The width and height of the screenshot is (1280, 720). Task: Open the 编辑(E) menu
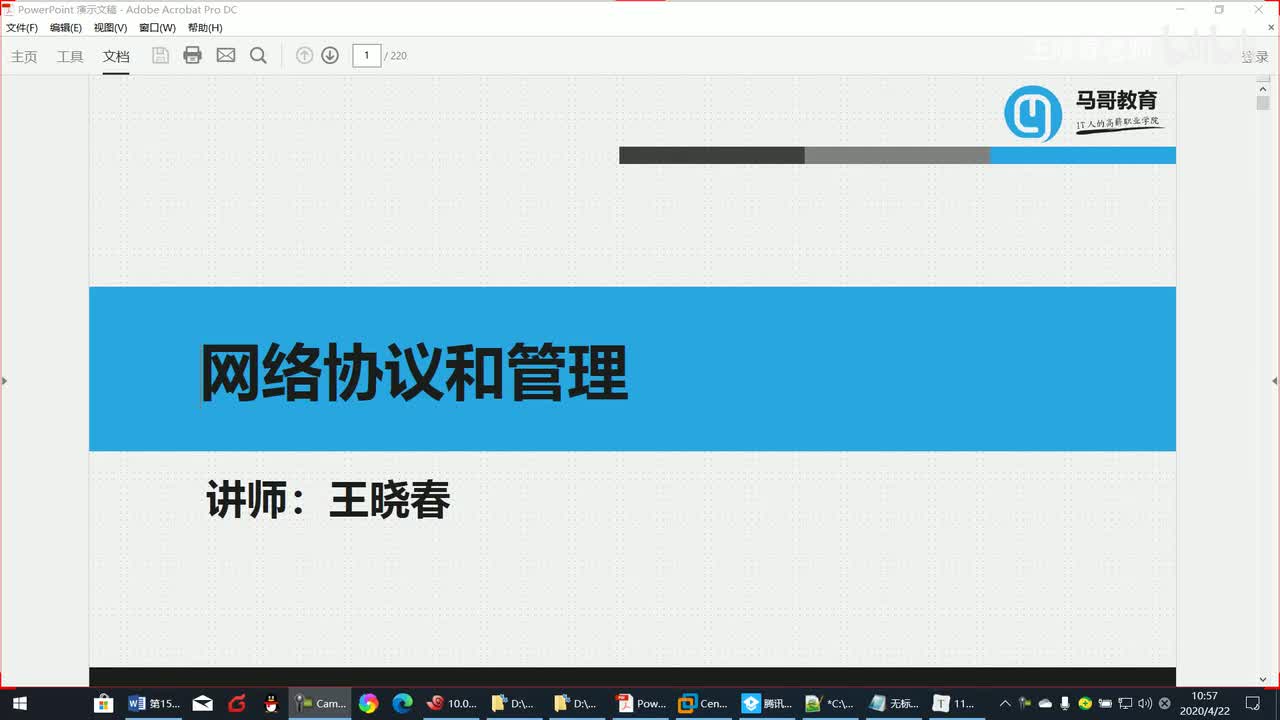coord(66,28)
